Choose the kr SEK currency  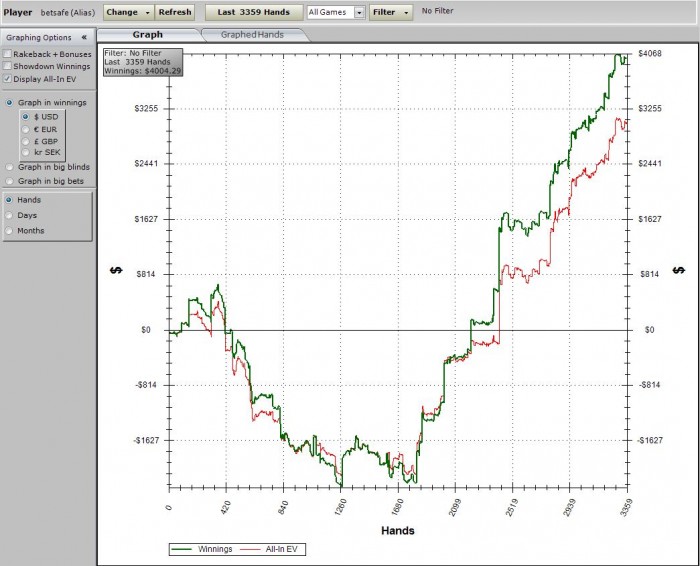click(x=25, y=152)
